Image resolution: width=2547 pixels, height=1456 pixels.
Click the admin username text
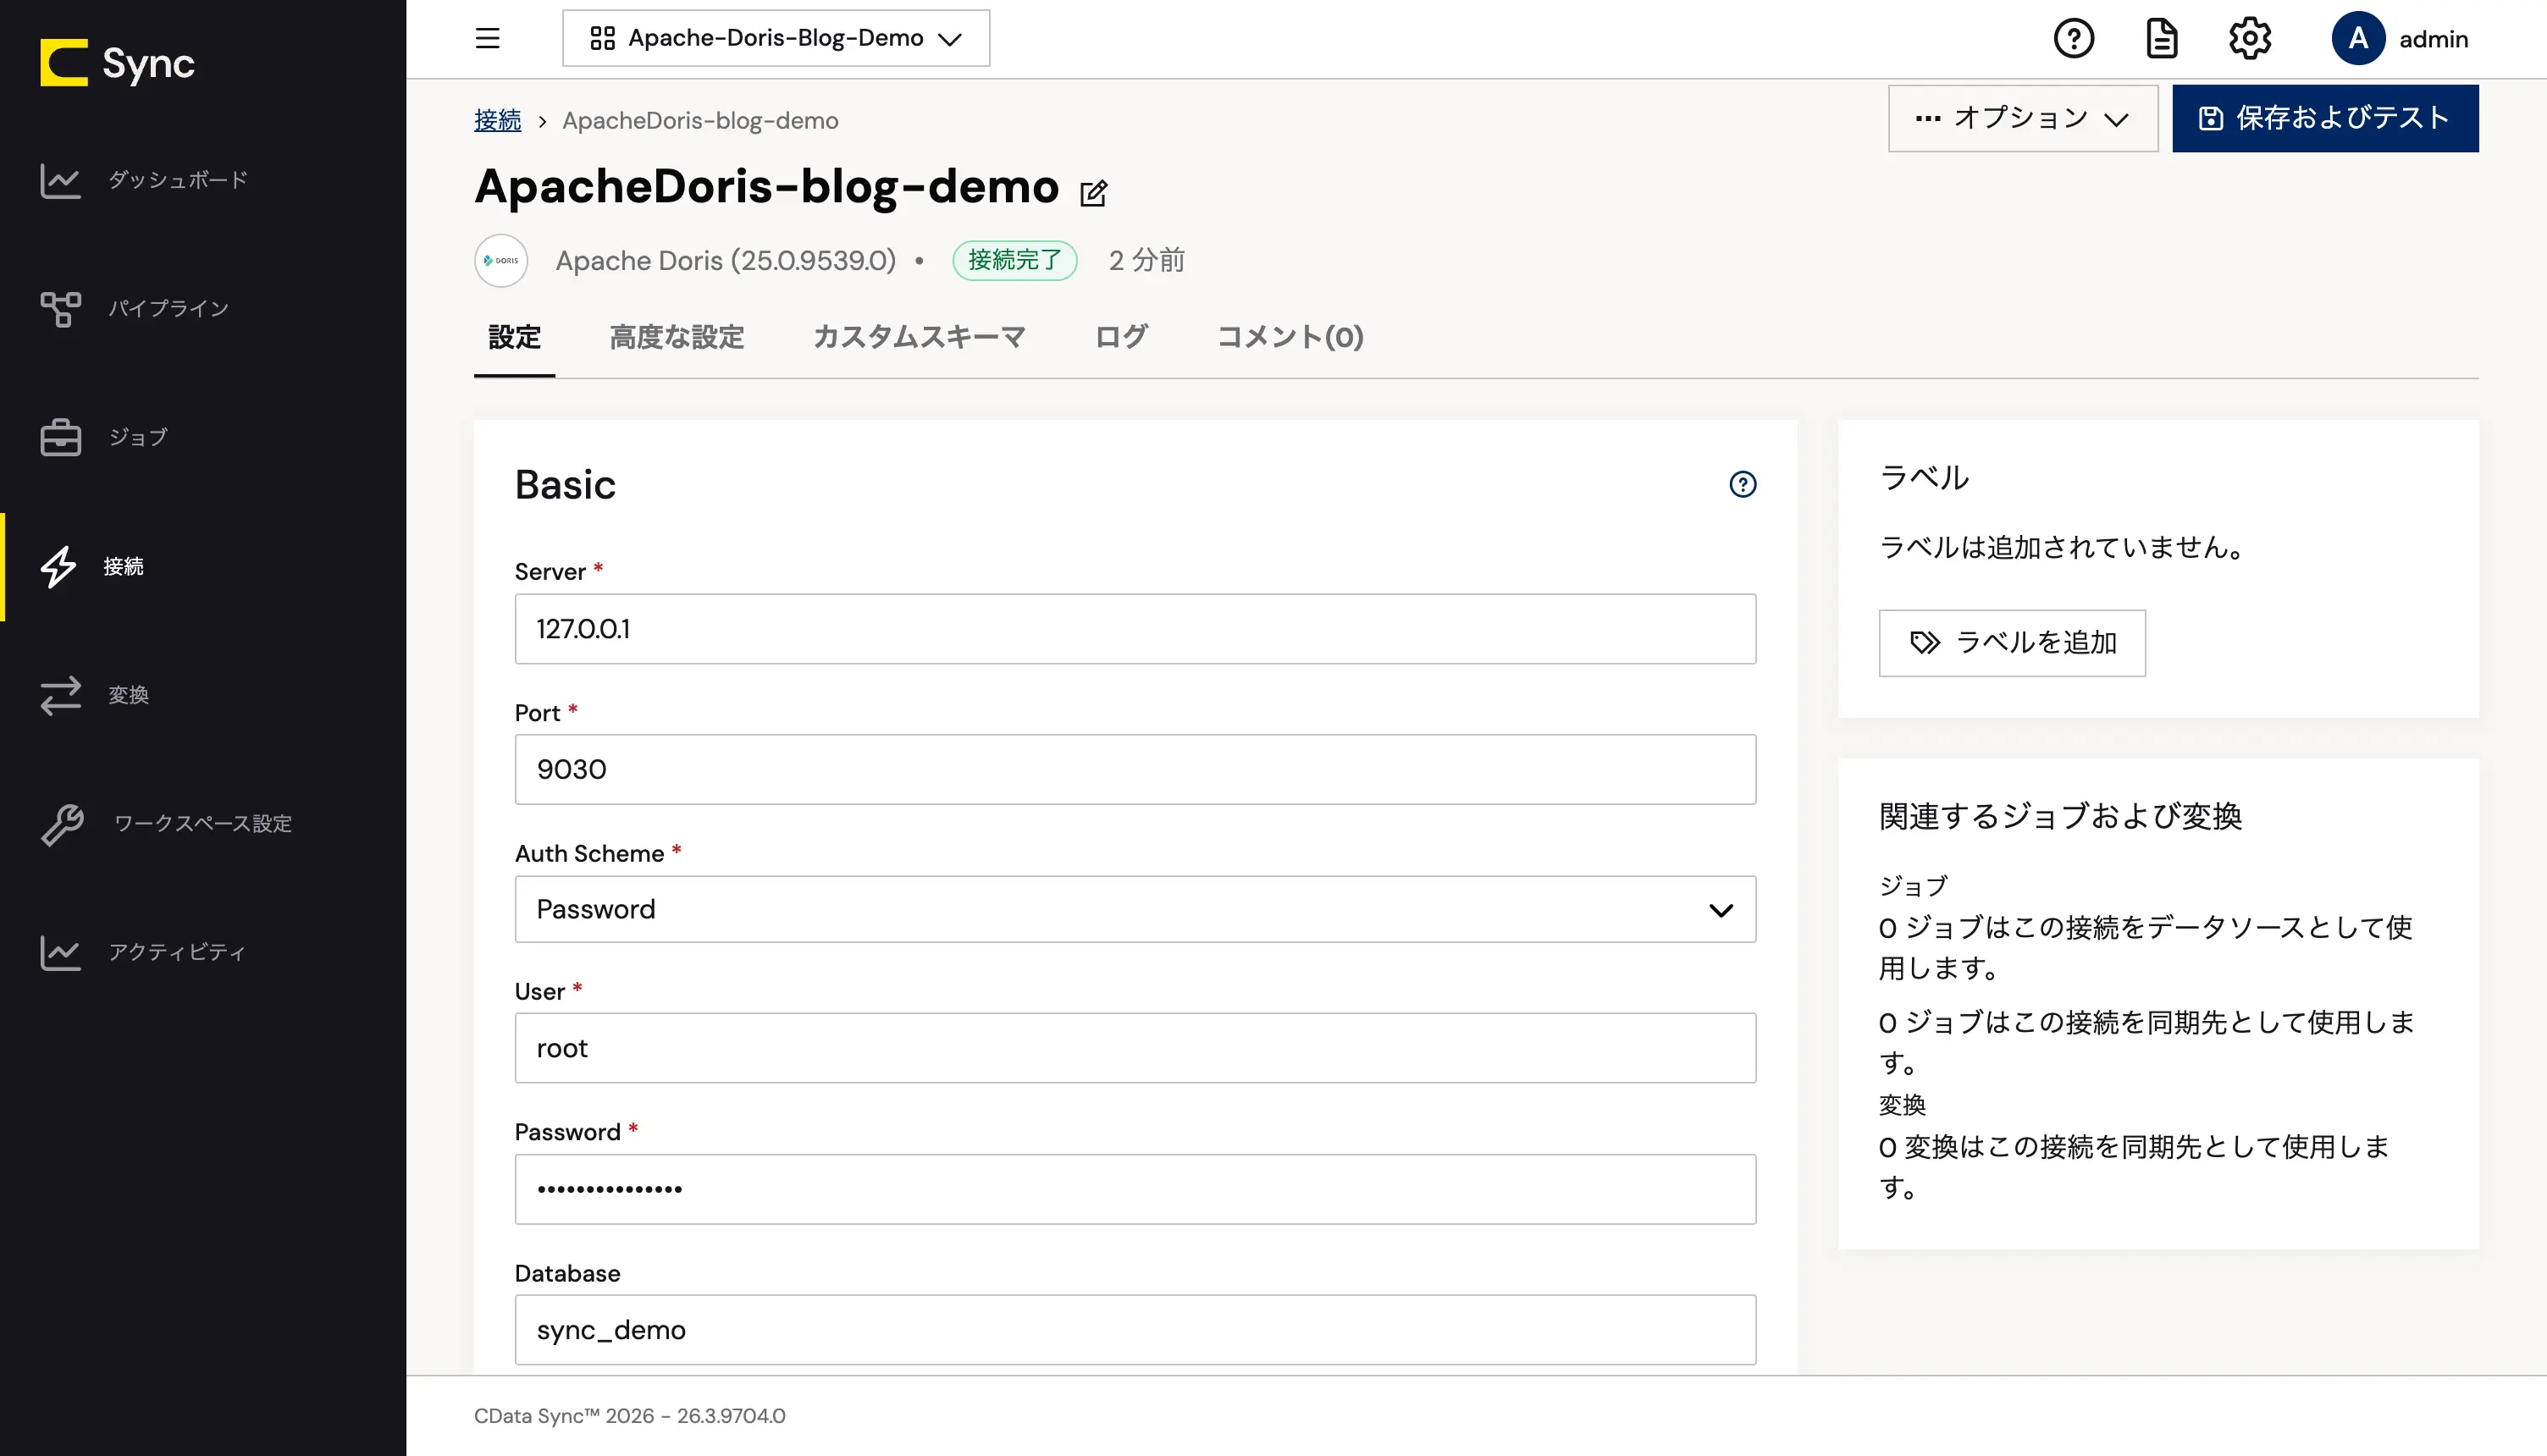pos(2433,39)
